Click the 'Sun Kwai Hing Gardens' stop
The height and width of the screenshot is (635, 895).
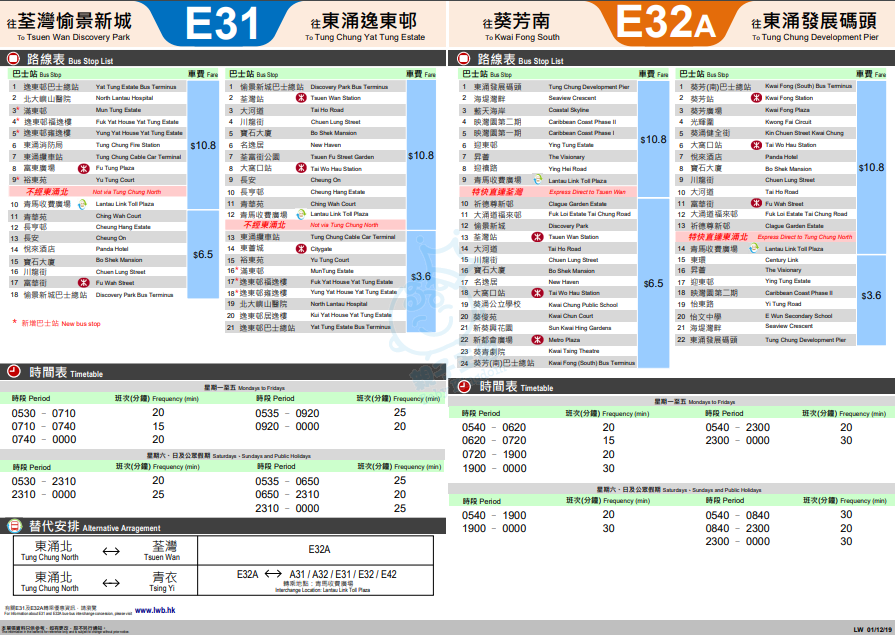[x=580, y=328]
